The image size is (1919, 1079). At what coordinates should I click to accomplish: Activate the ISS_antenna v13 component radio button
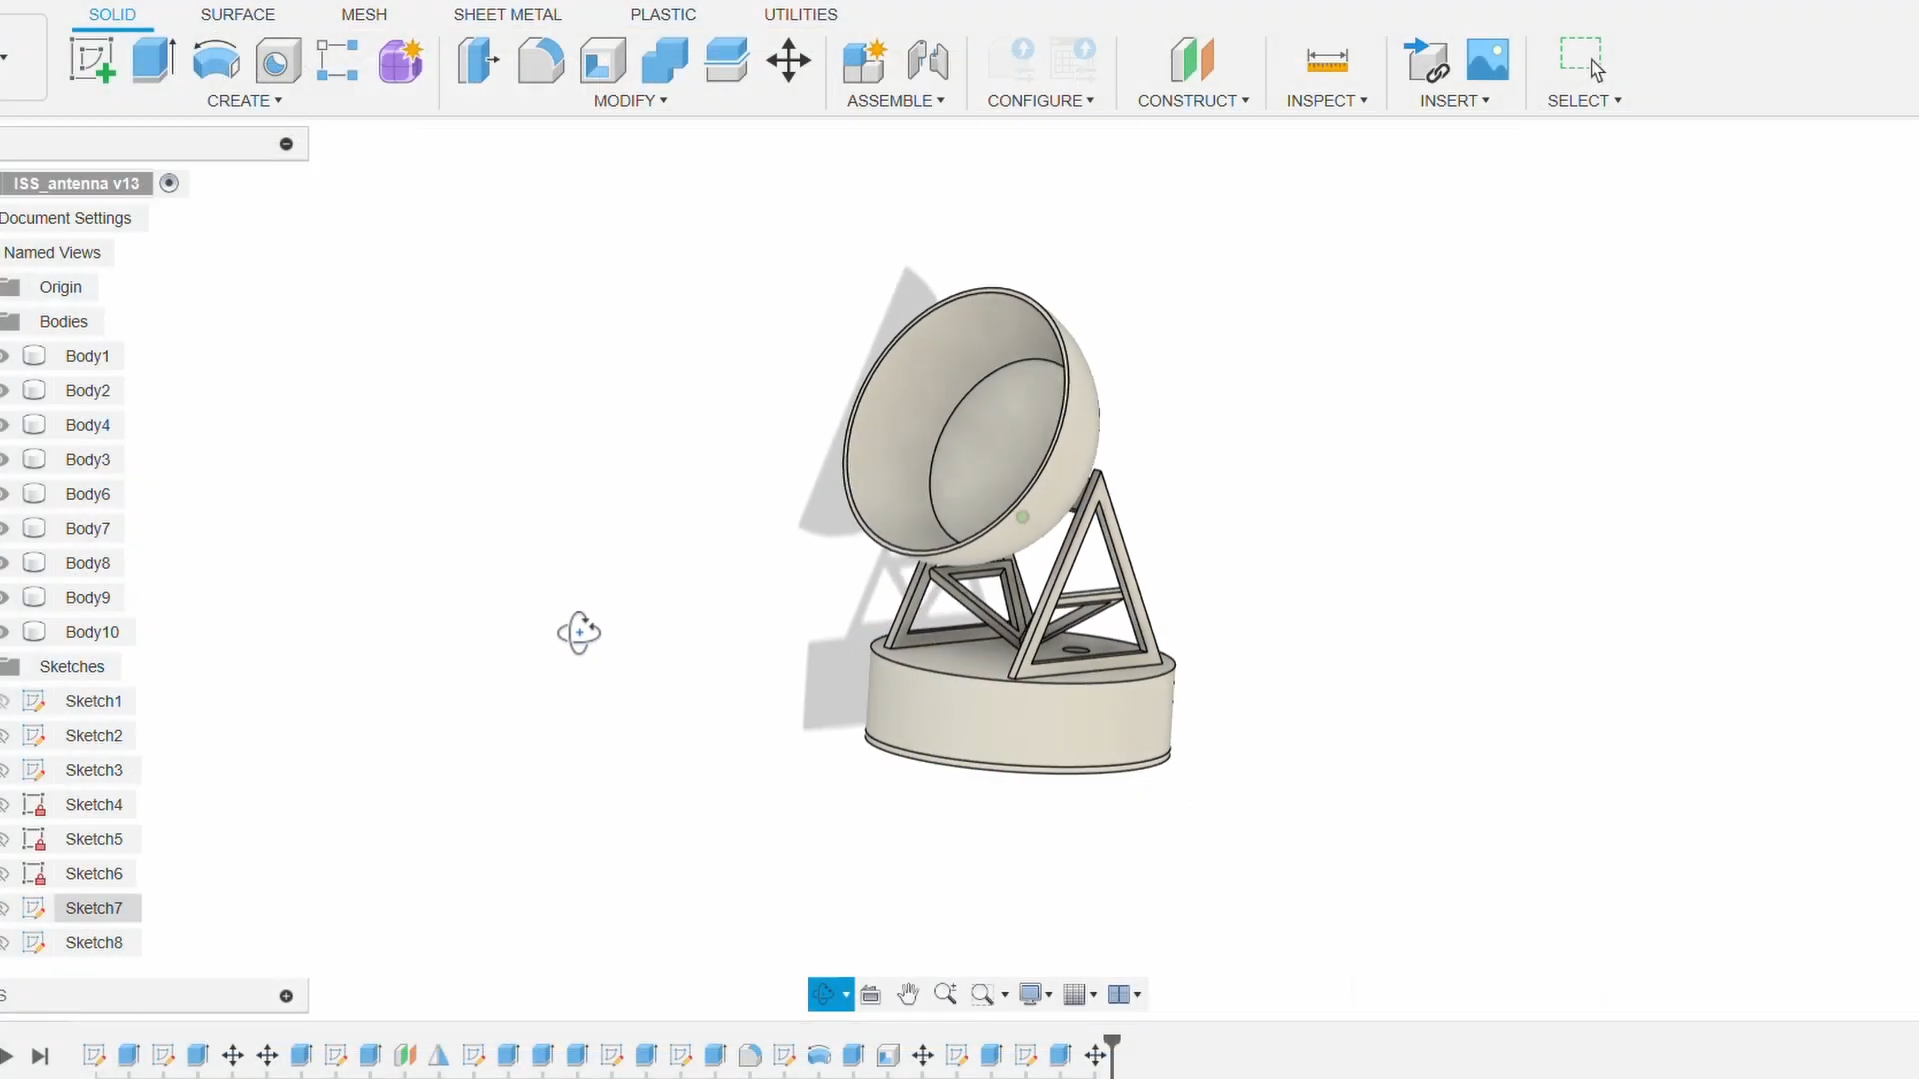pyautogui.click(x=169, y=183)
